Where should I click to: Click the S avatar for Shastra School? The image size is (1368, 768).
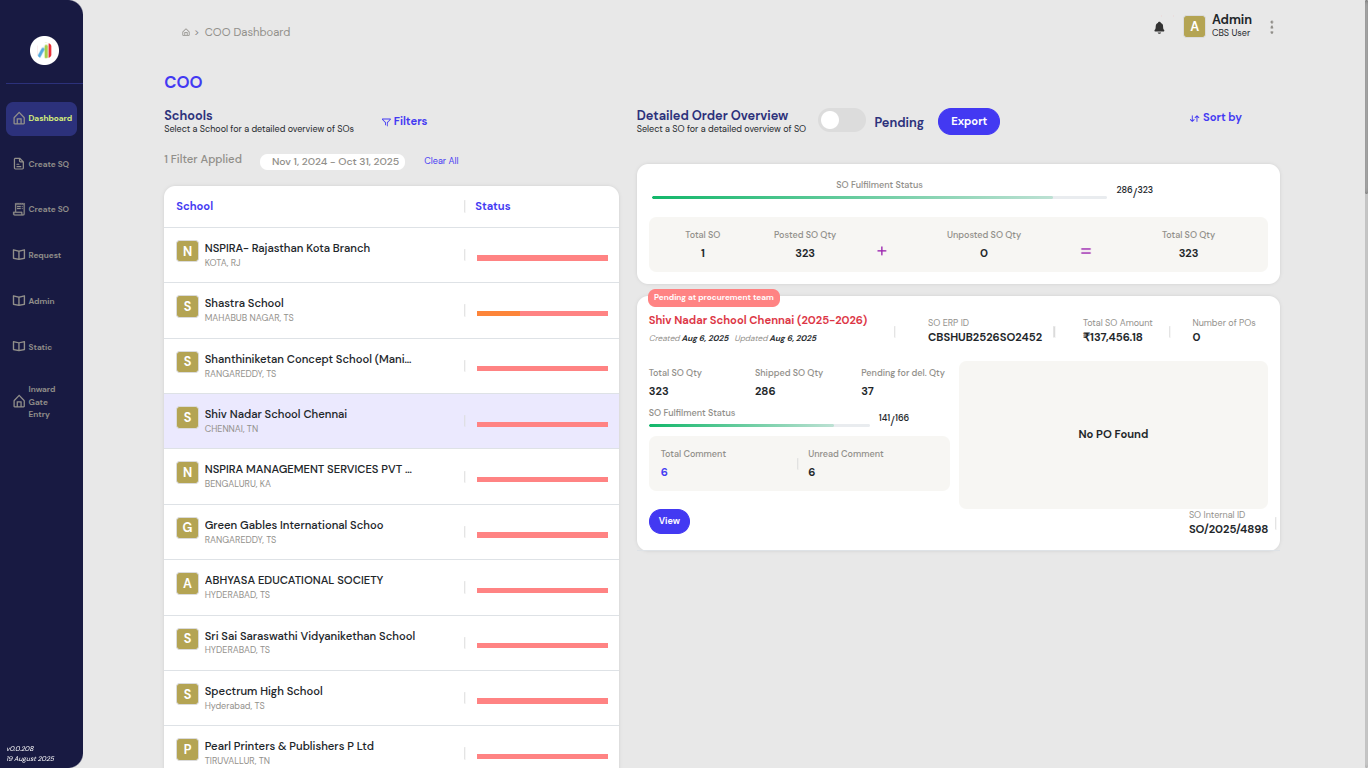pyautogui.click(x=187, y=306)
